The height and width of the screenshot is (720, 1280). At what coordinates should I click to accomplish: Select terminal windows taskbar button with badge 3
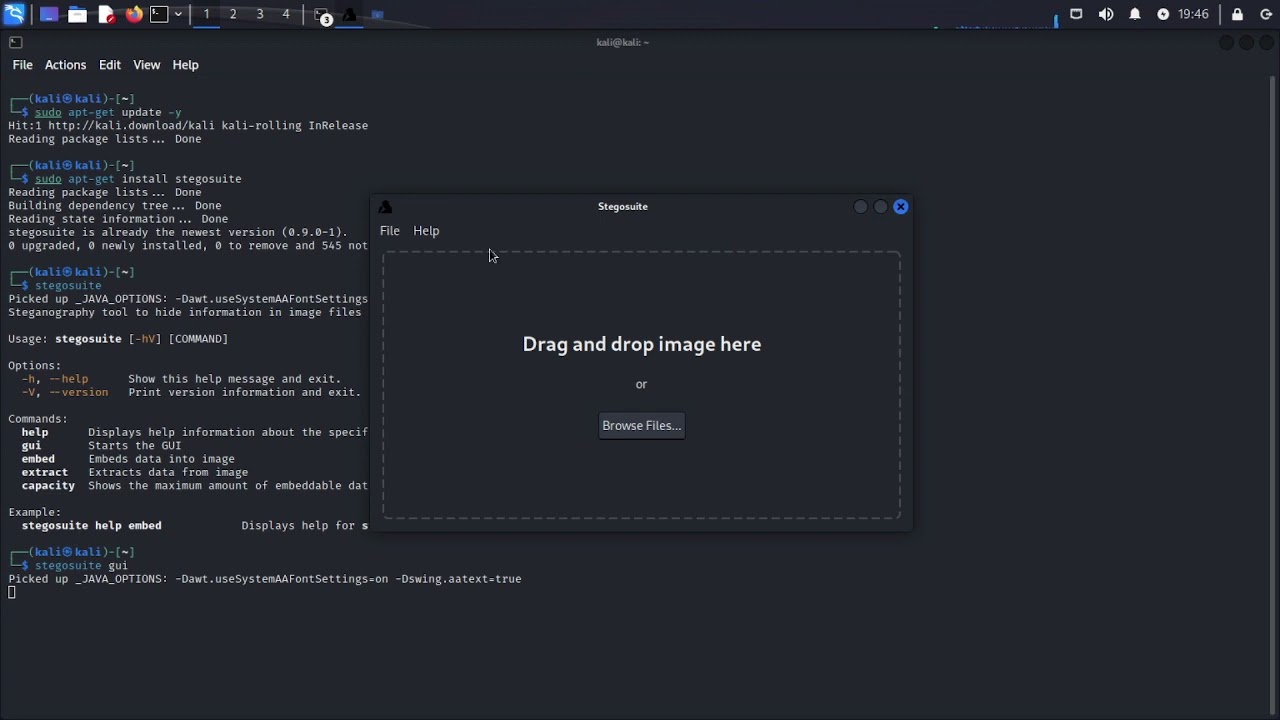pos(322,15)
